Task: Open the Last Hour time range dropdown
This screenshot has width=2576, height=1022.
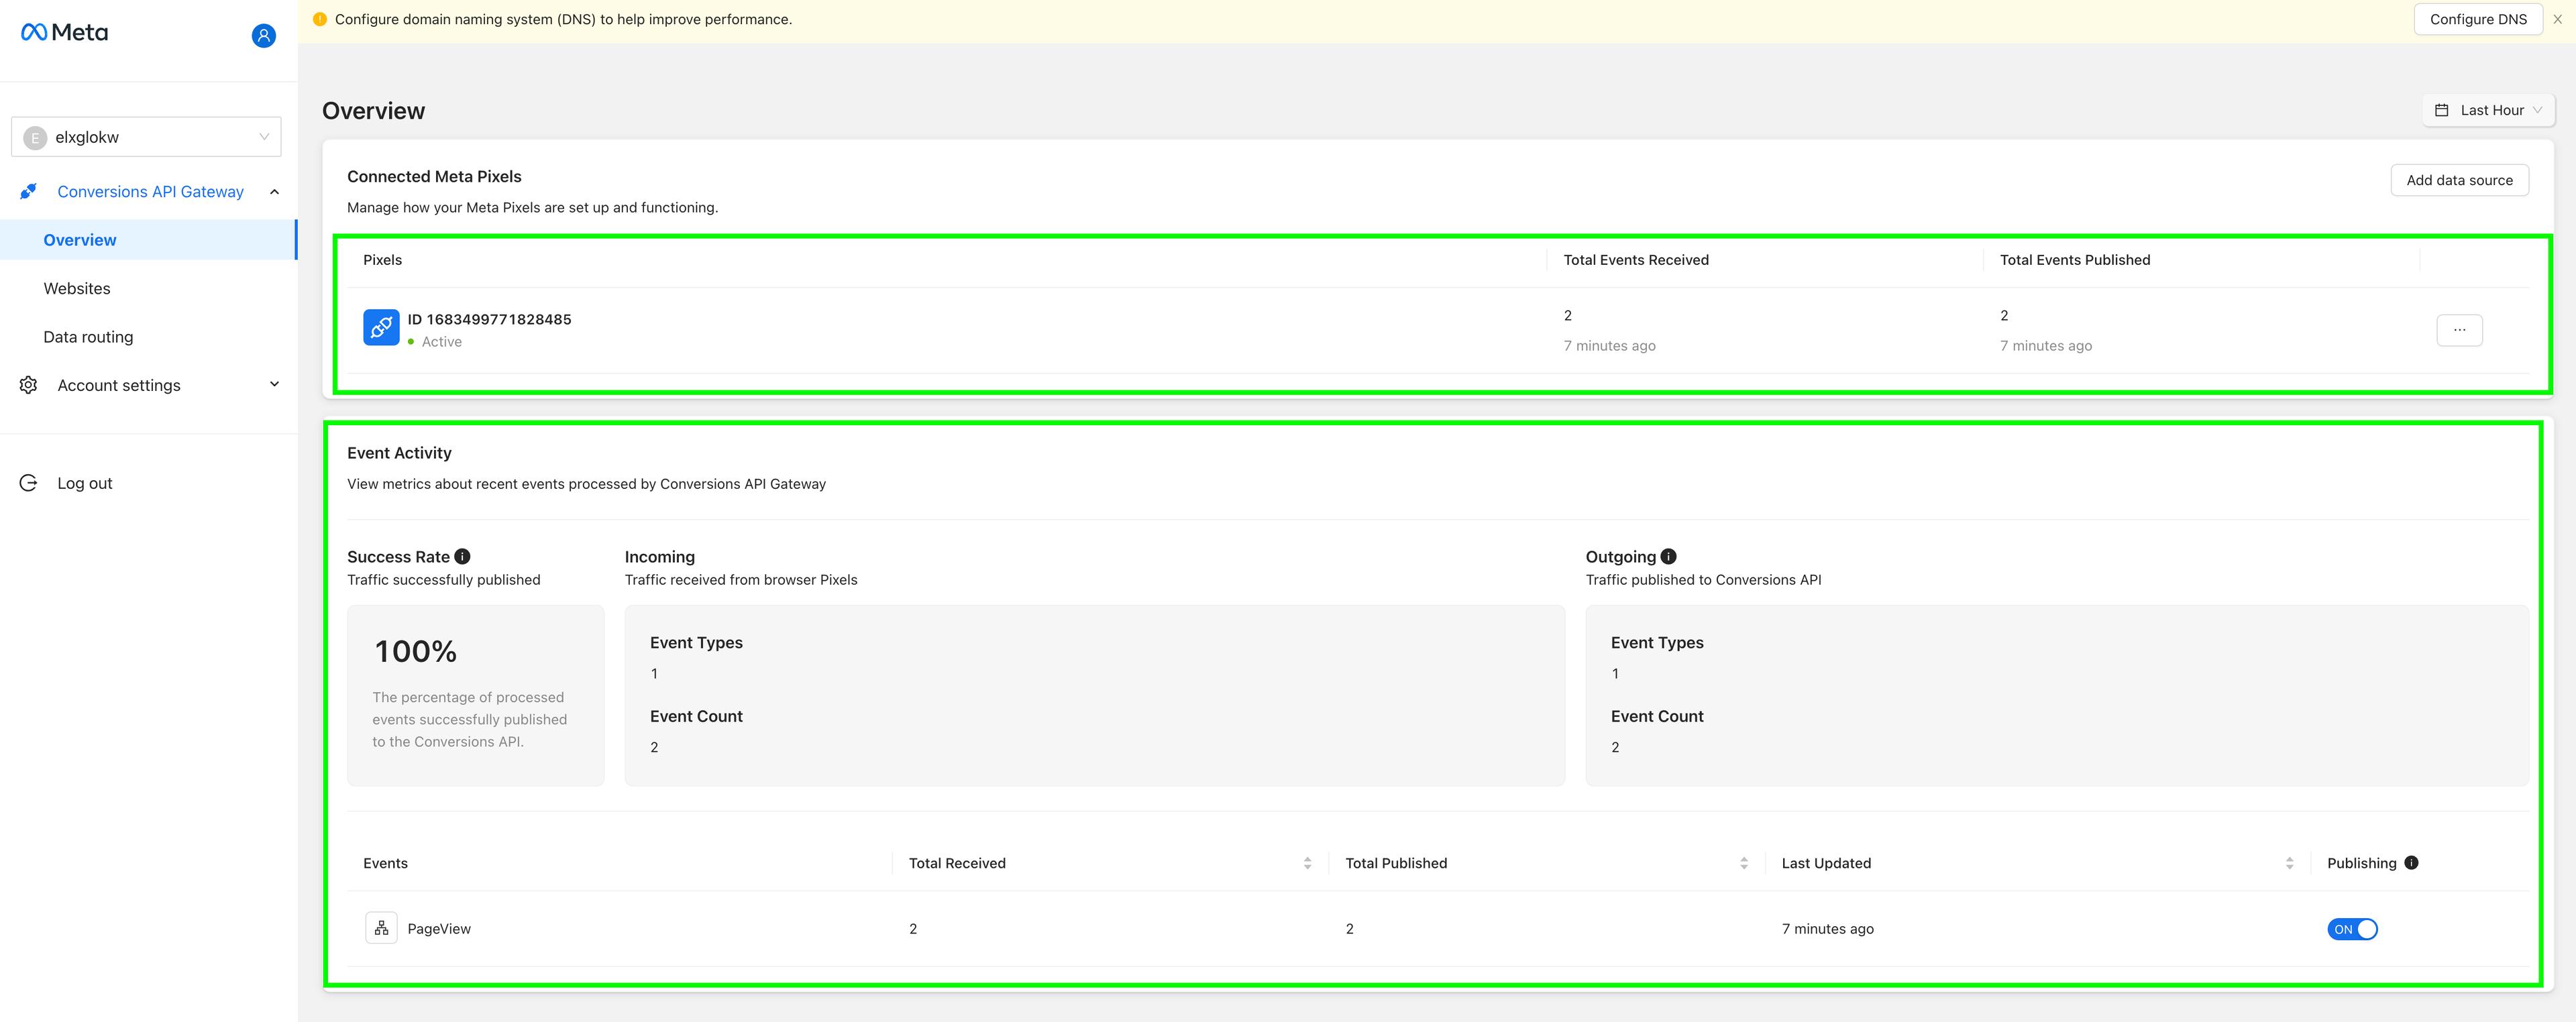Action: 2488,110
